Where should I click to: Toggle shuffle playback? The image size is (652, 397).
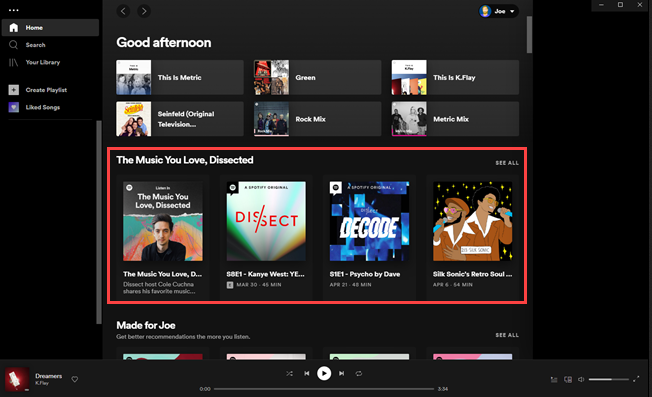coord(289,374)
